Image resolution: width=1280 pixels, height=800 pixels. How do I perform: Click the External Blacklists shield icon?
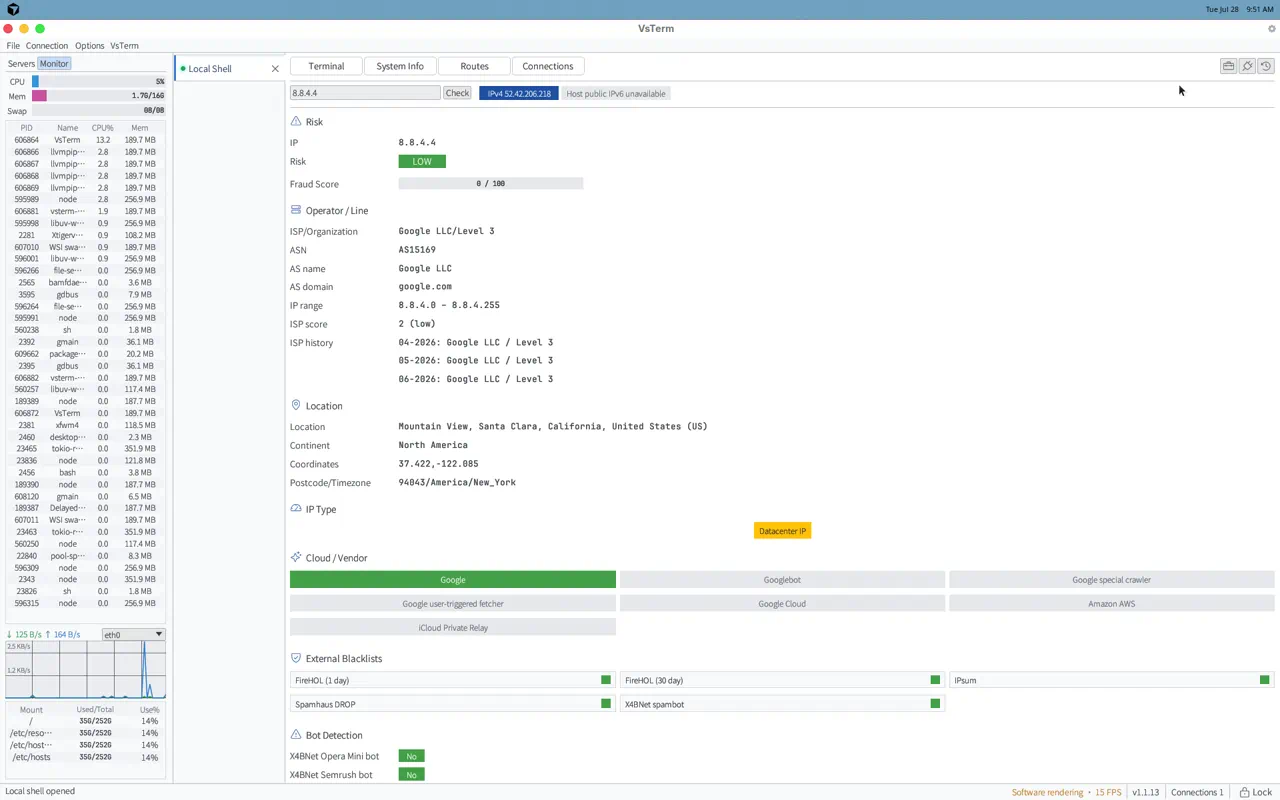tap(295, 658)
